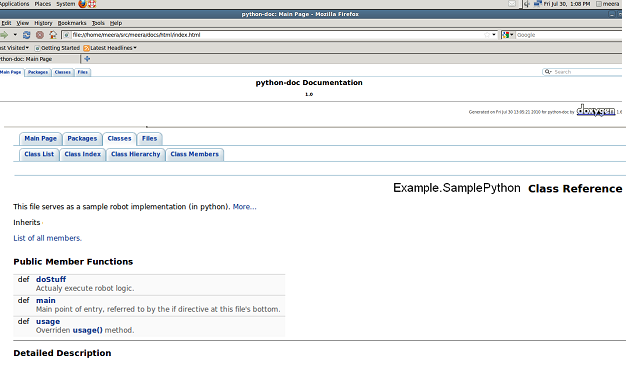
Task: Click the volume icon in system tray
Action: pyautogui.click(x=527, y=4)
